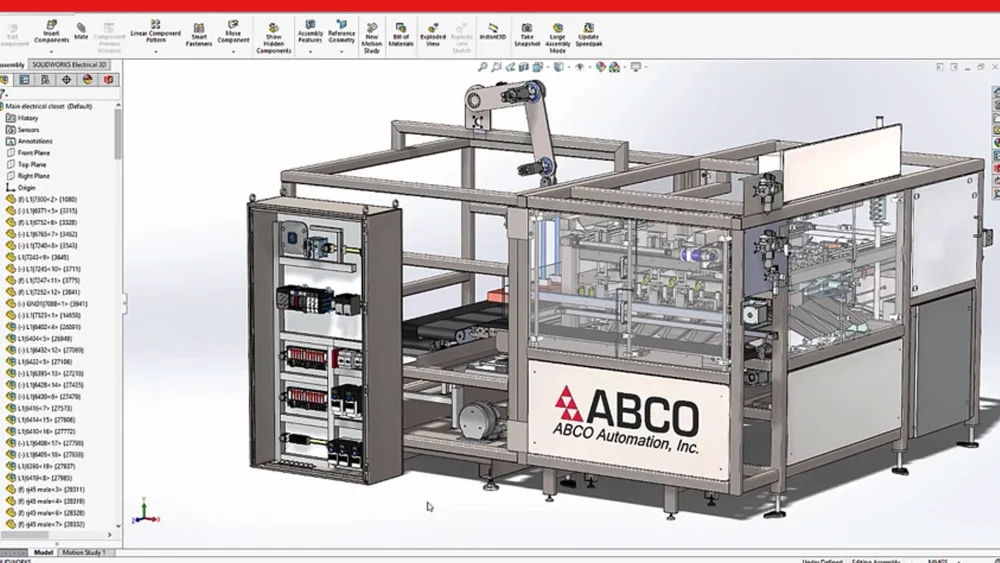This screenshot has height=563, width=1000.
Task: Click Edit Appearance ball icon
Action: coord(600,66)
